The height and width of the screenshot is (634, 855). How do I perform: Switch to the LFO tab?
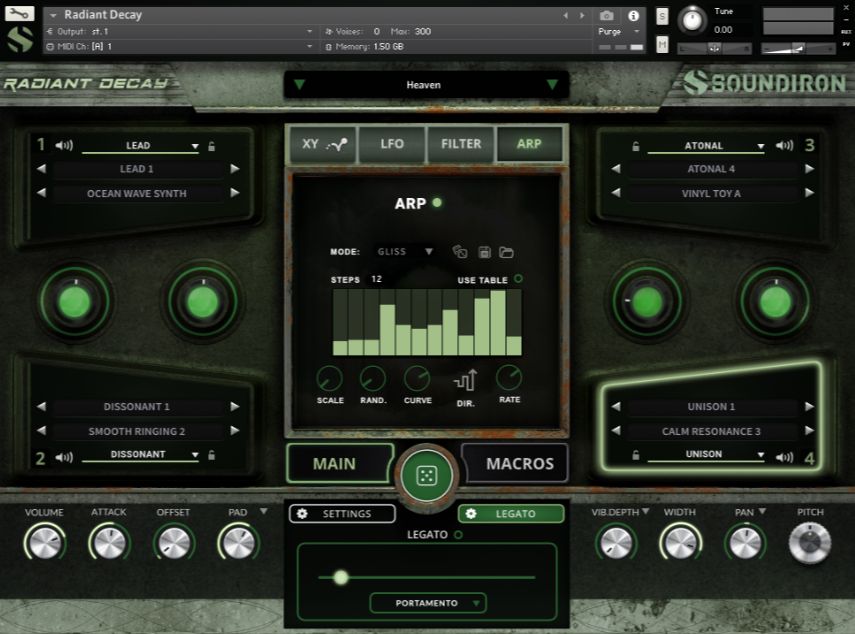click(392, 144)
